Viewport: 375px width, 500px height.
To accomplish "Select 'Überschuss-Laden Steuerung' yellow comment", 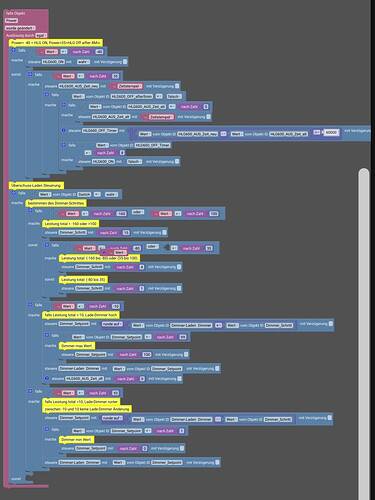I will [x=36, y=185].
